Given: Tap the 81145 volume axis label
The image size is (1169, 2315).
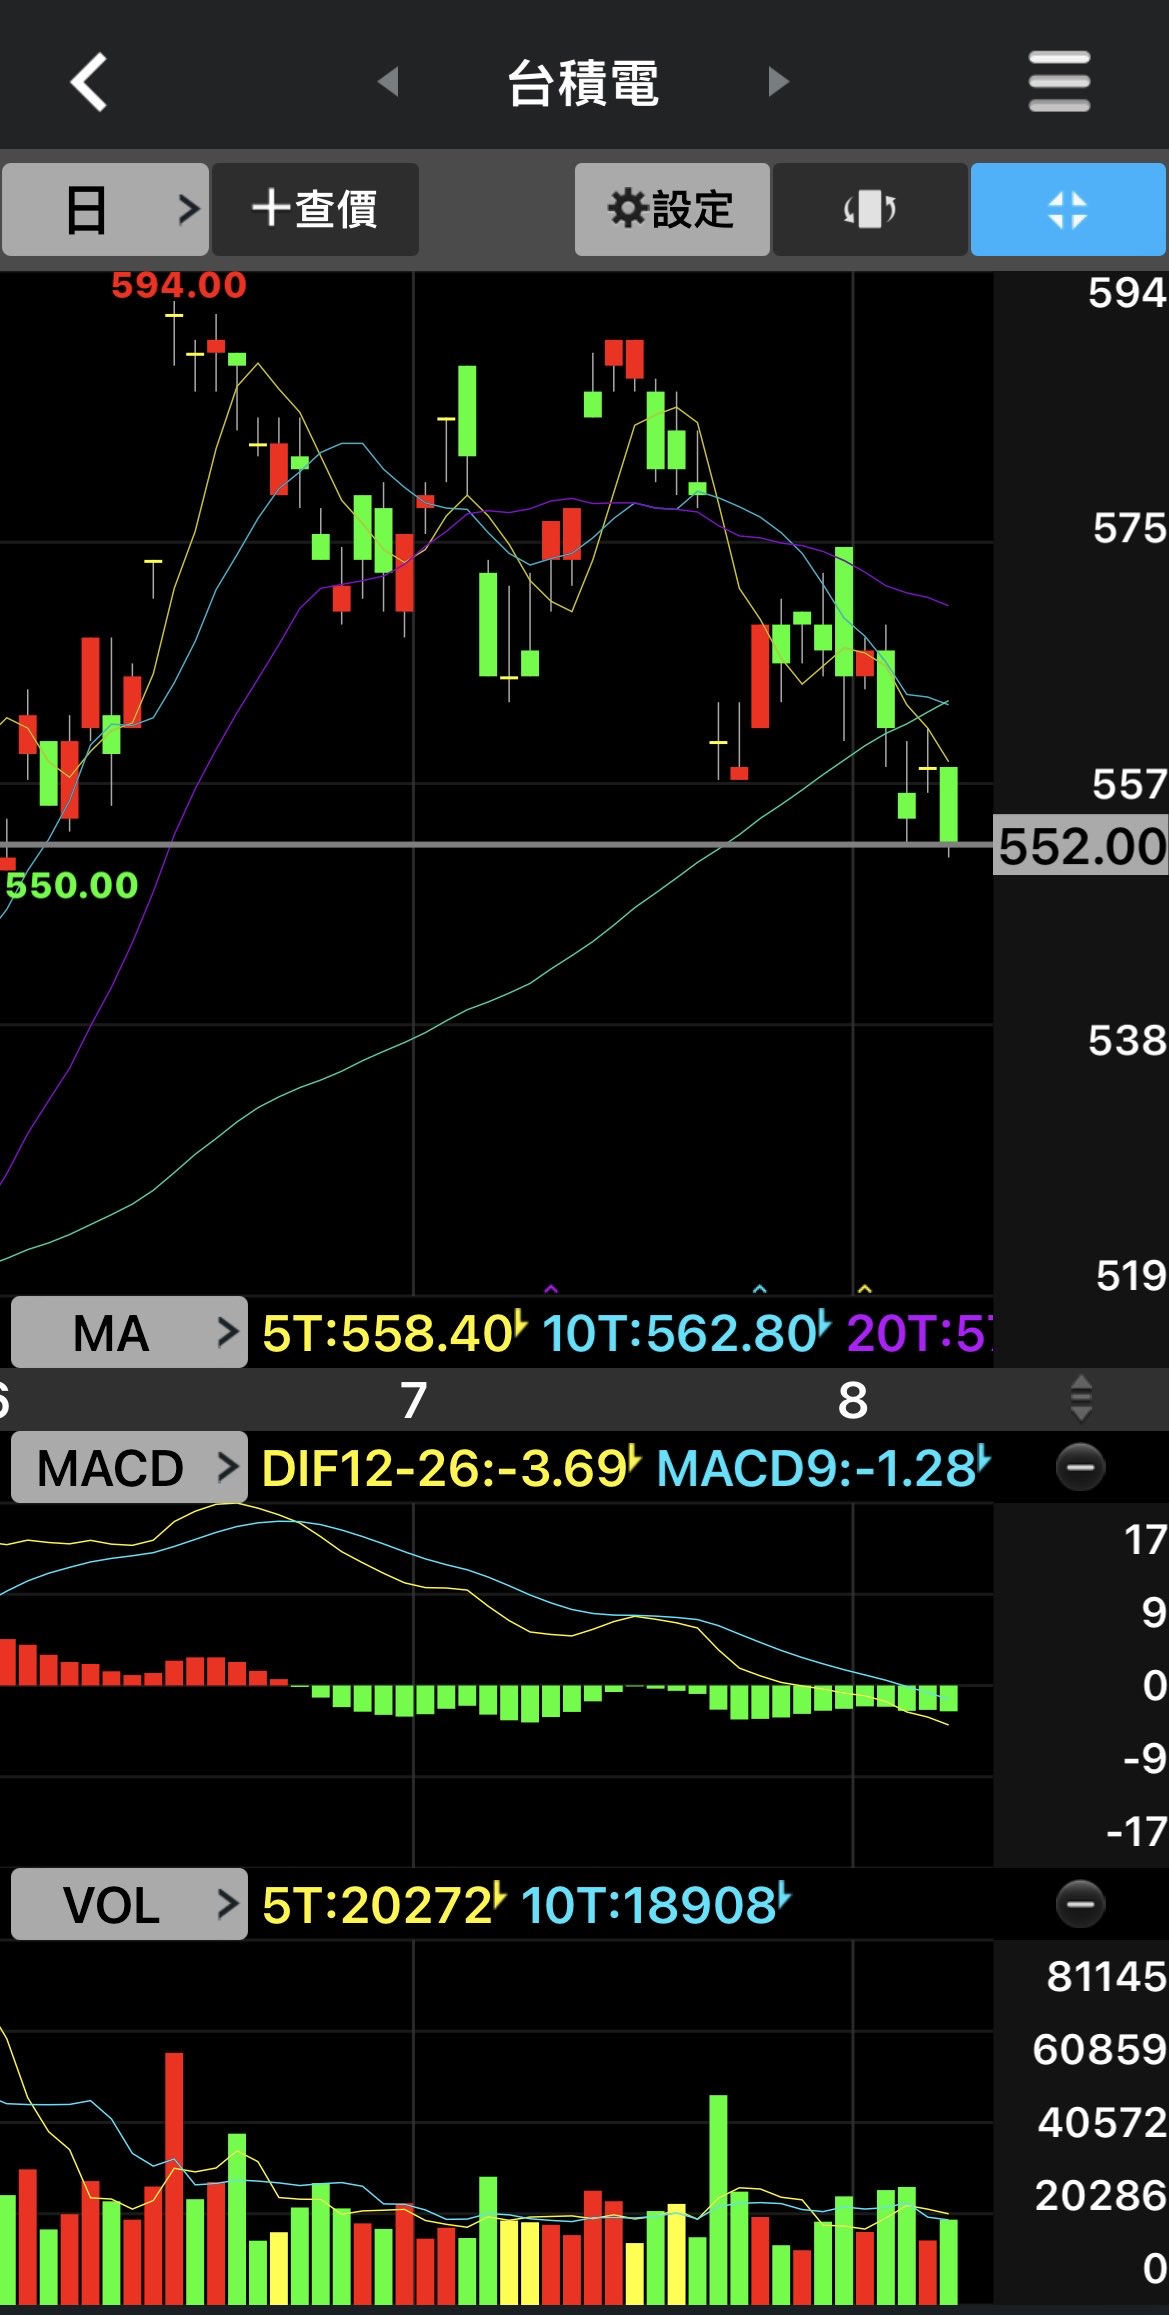Looking at the screenshot, I should pos(1107,1976).
